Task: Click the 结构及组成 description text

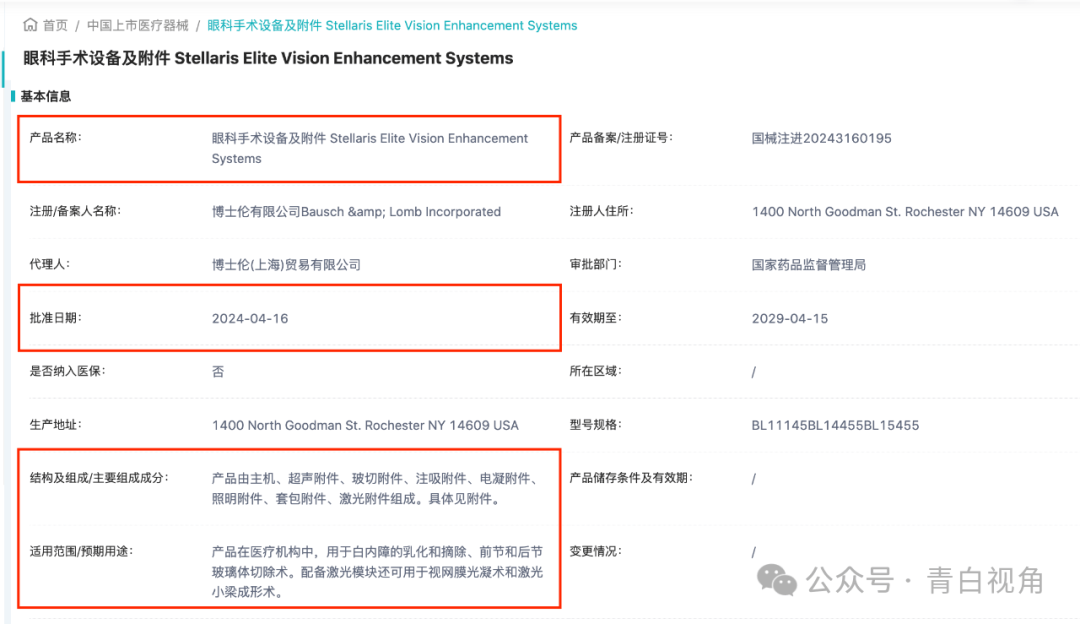Action: pyautogui.click(x=376, y=488)
